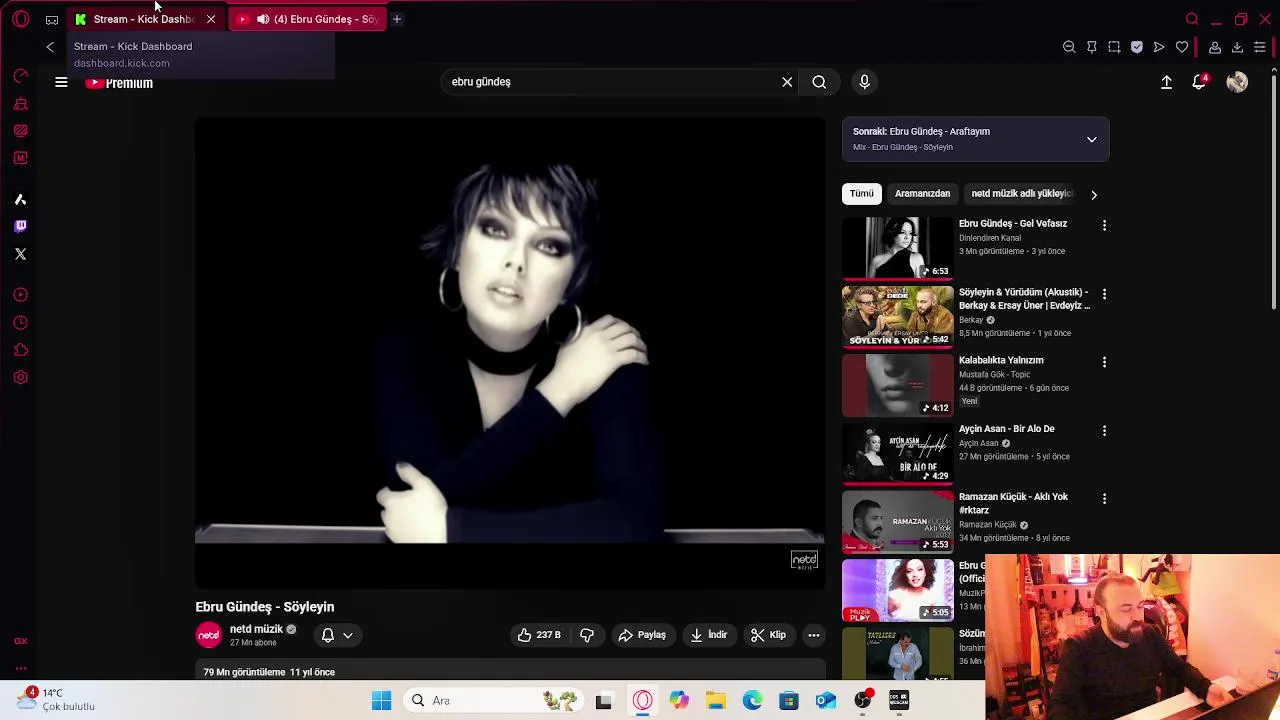Open the YouTube hamburger guide menu
The height and width of the screenshot is (720, 1280).
61,83
